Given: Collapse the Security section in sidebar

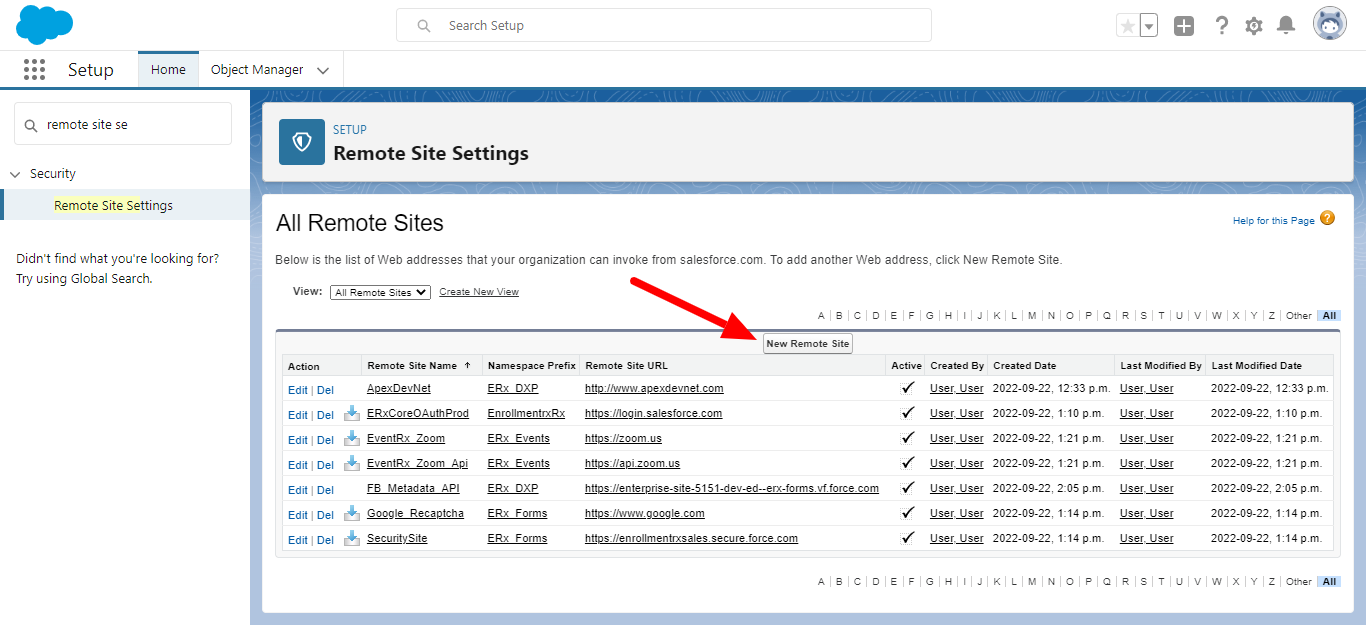Looking at the screenshot, I should [15, 174].
